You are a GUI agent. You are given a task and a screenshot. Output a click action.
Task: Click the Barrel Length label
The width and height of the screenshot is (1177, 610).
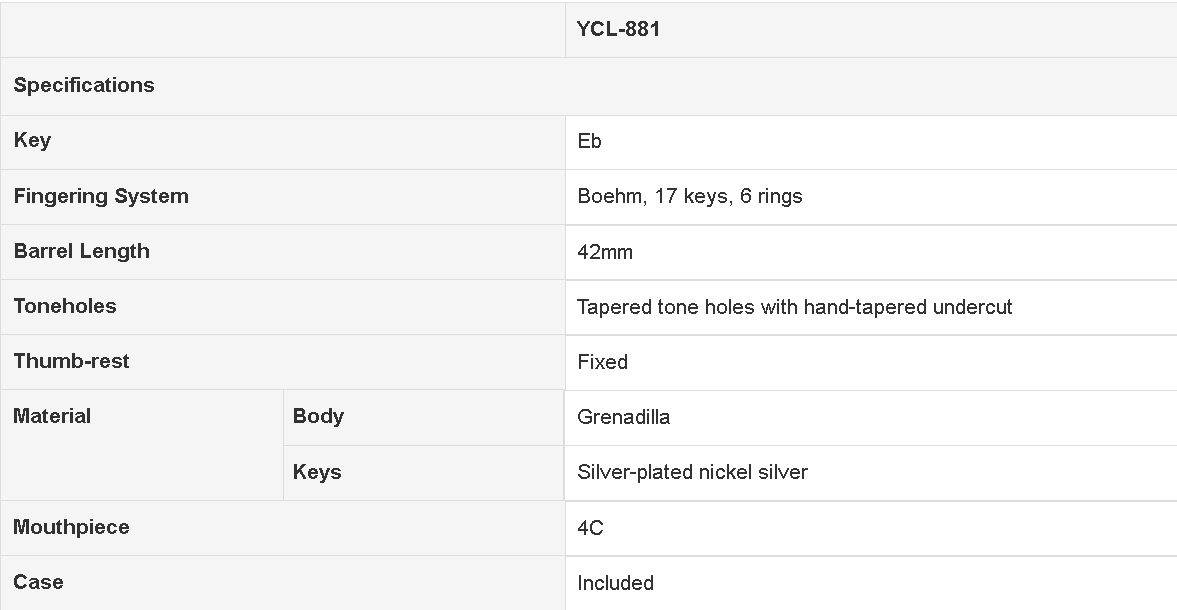82,251
